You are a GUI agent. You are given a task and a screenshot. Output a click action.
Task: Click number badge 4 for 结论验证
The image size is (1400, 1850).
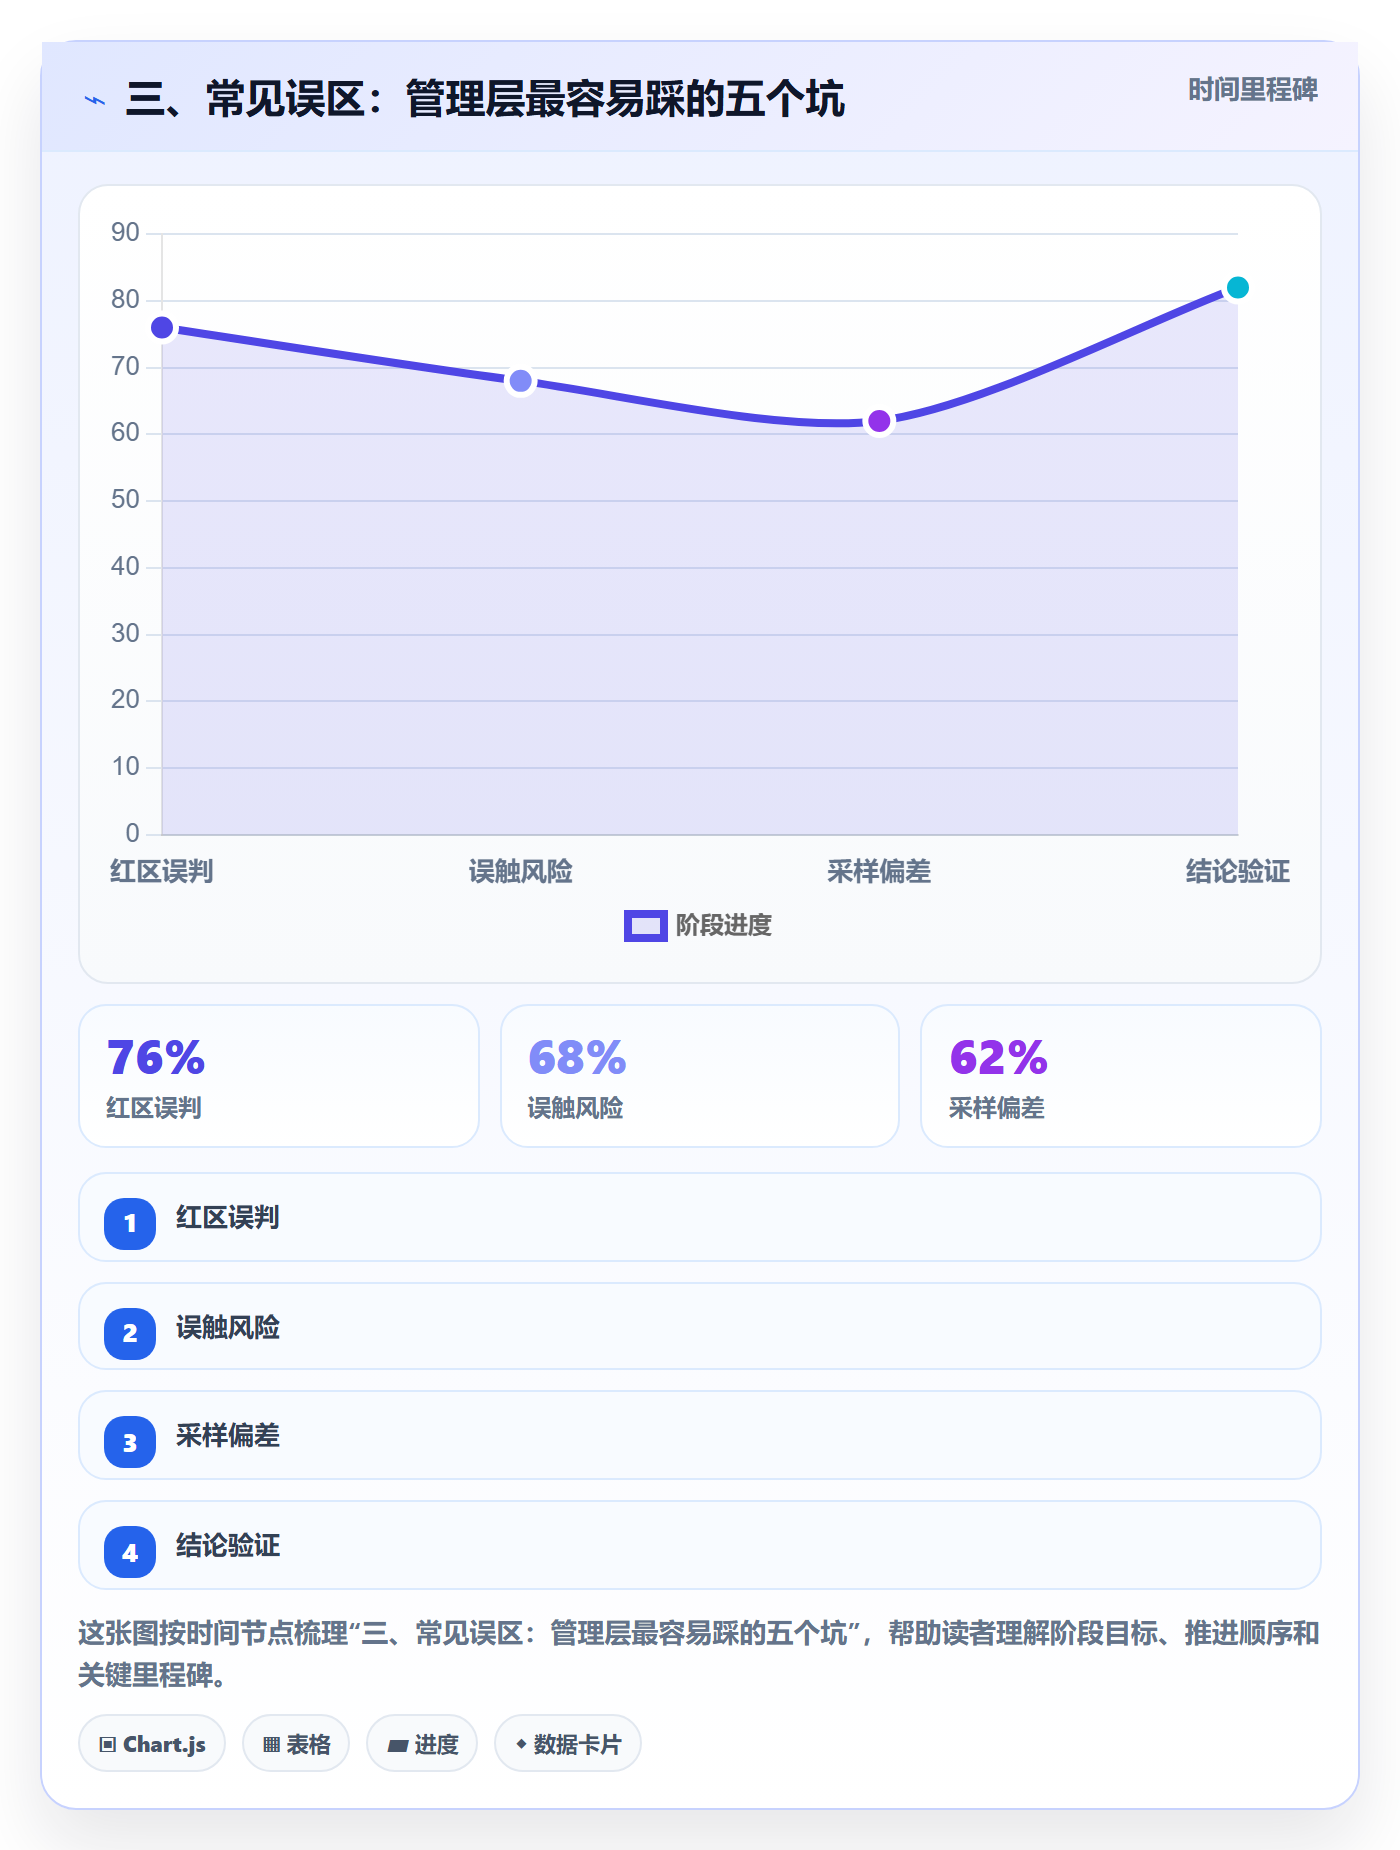tap(130, 1552)
